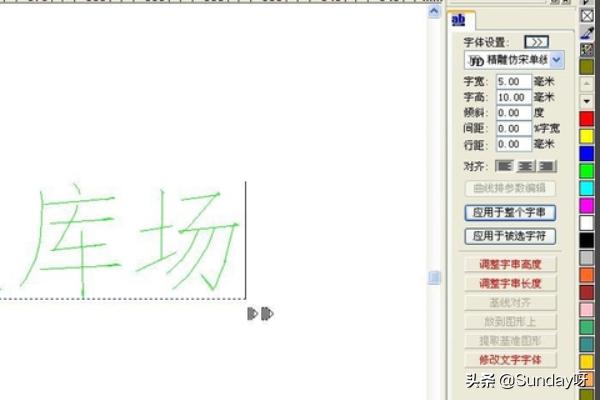Open the font name dropdown

557,60
